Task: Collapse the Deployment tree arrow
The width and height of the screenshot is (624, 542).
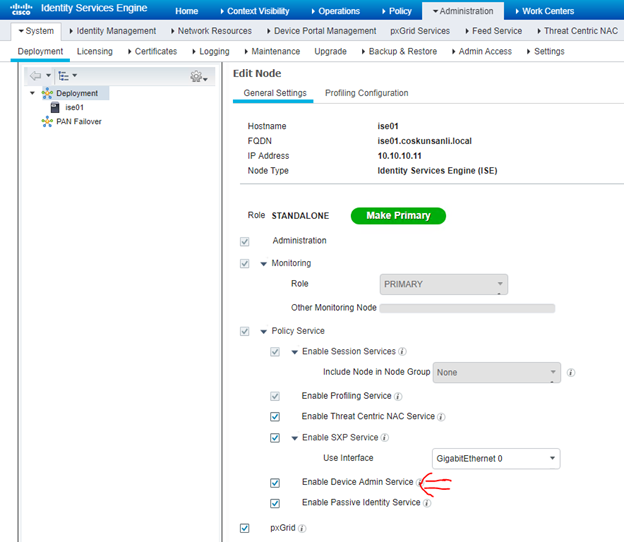Action: pos(33,93)
